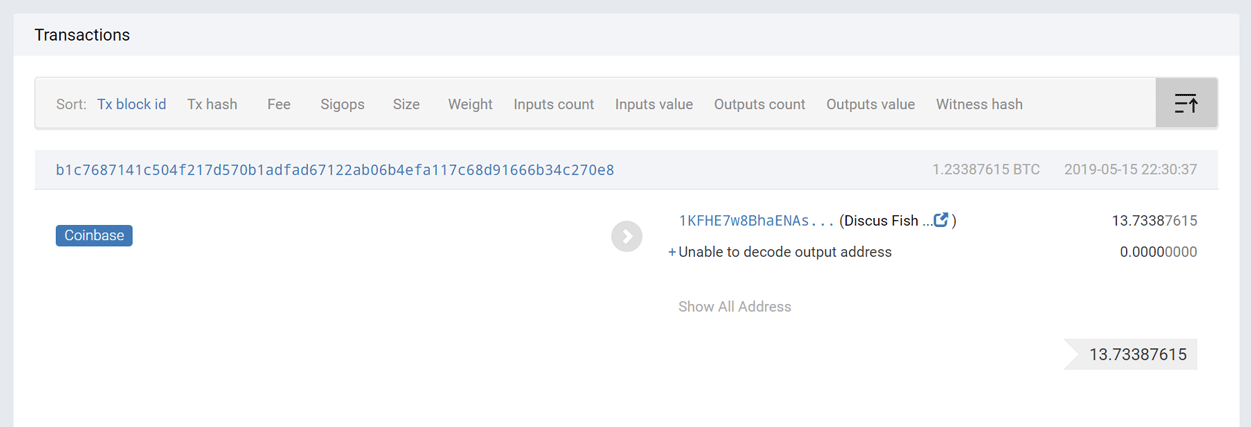Click the Coinbase badge

pos(94,236)
